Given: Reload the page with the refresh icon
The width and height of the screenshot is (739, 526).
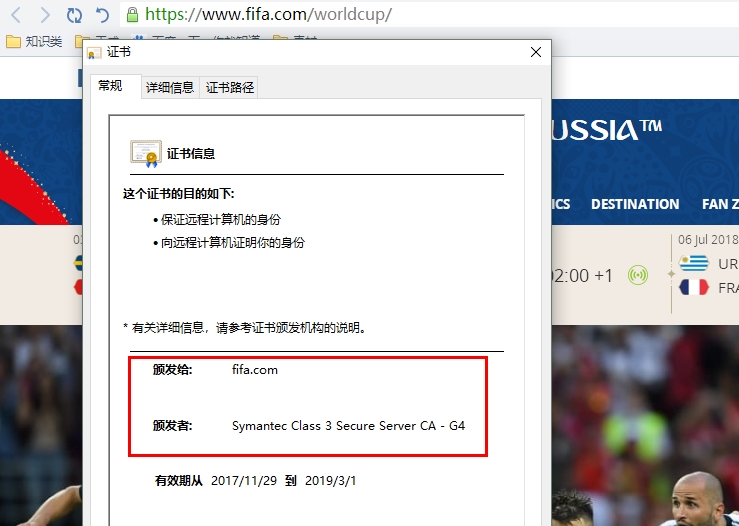Looking at the screenshot, I should tap(74, 15).
